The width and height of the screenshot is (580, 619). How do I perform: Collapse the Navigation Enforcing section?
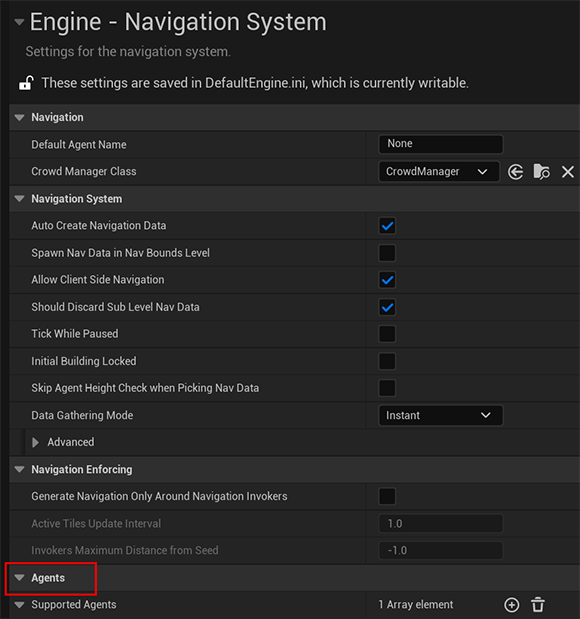tap(19, 469)
